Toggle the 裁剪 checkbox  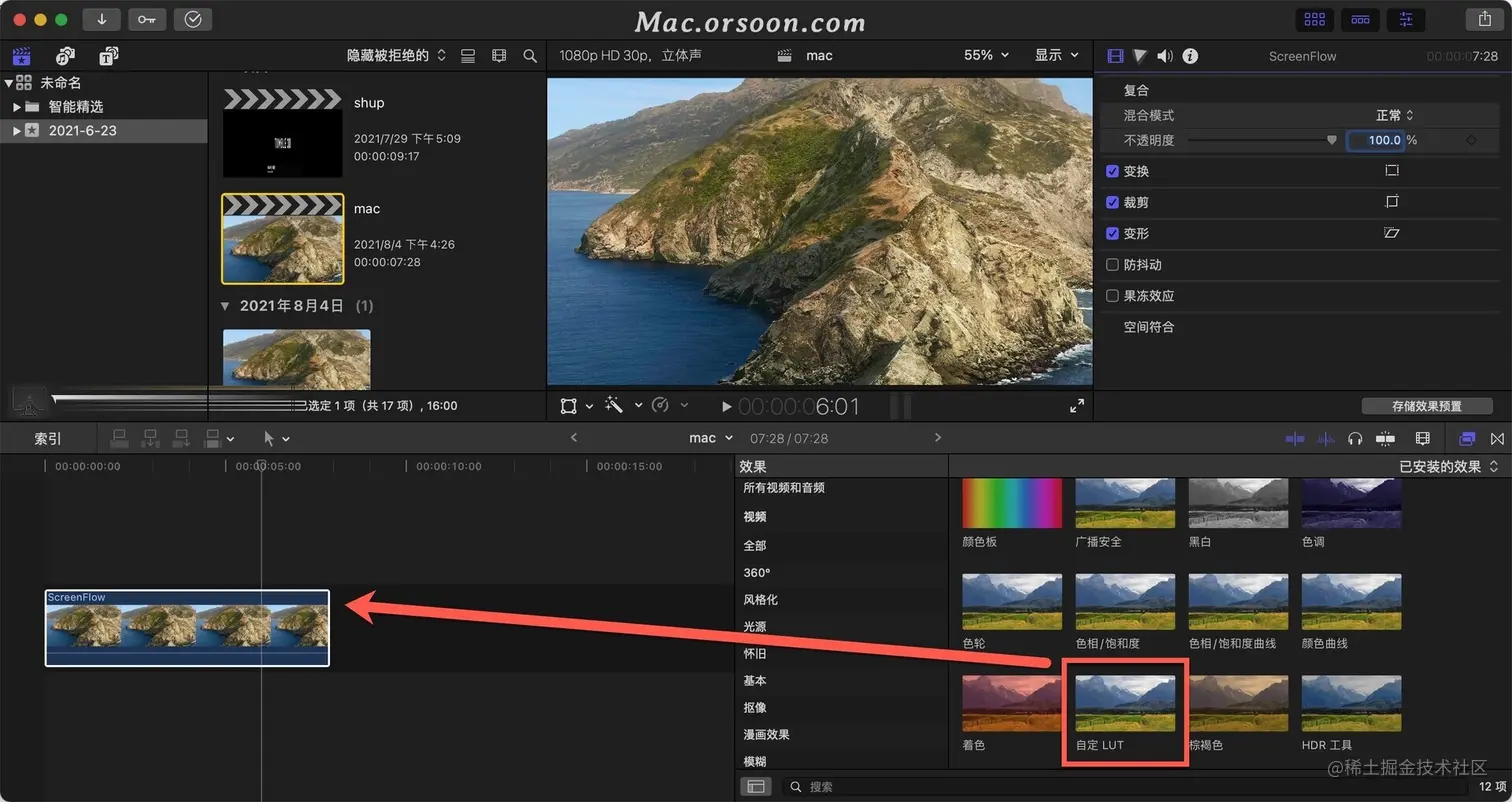tap(1112, 202)
